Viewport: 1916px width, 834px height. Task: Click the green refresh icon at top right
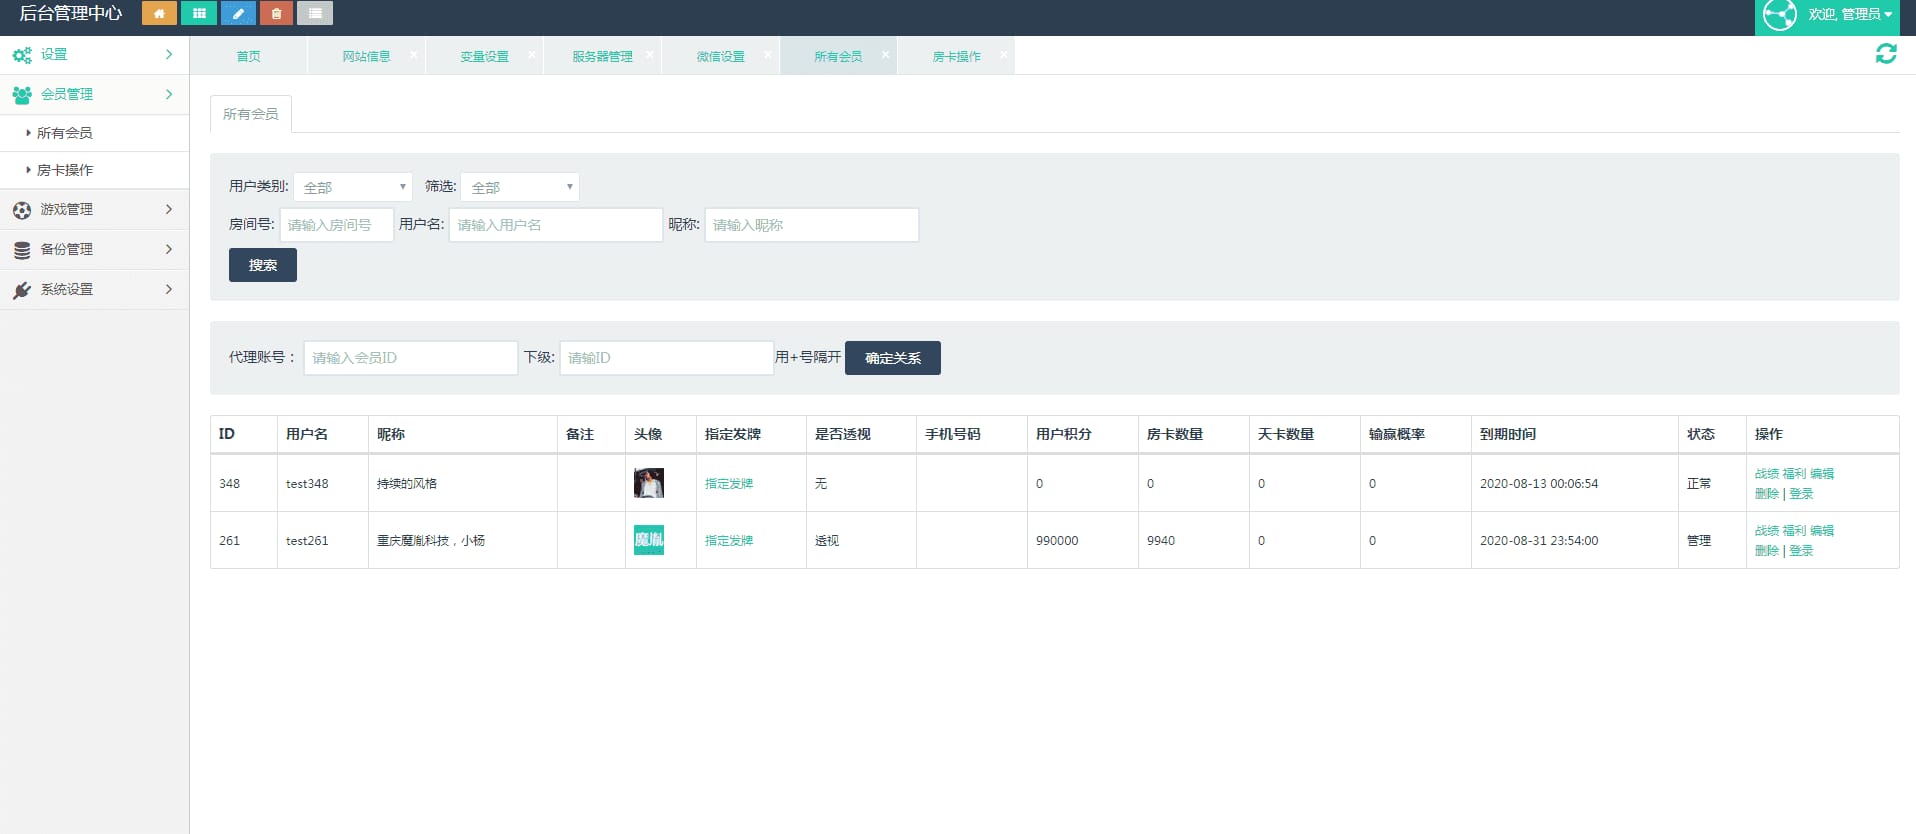(1886, 54)
